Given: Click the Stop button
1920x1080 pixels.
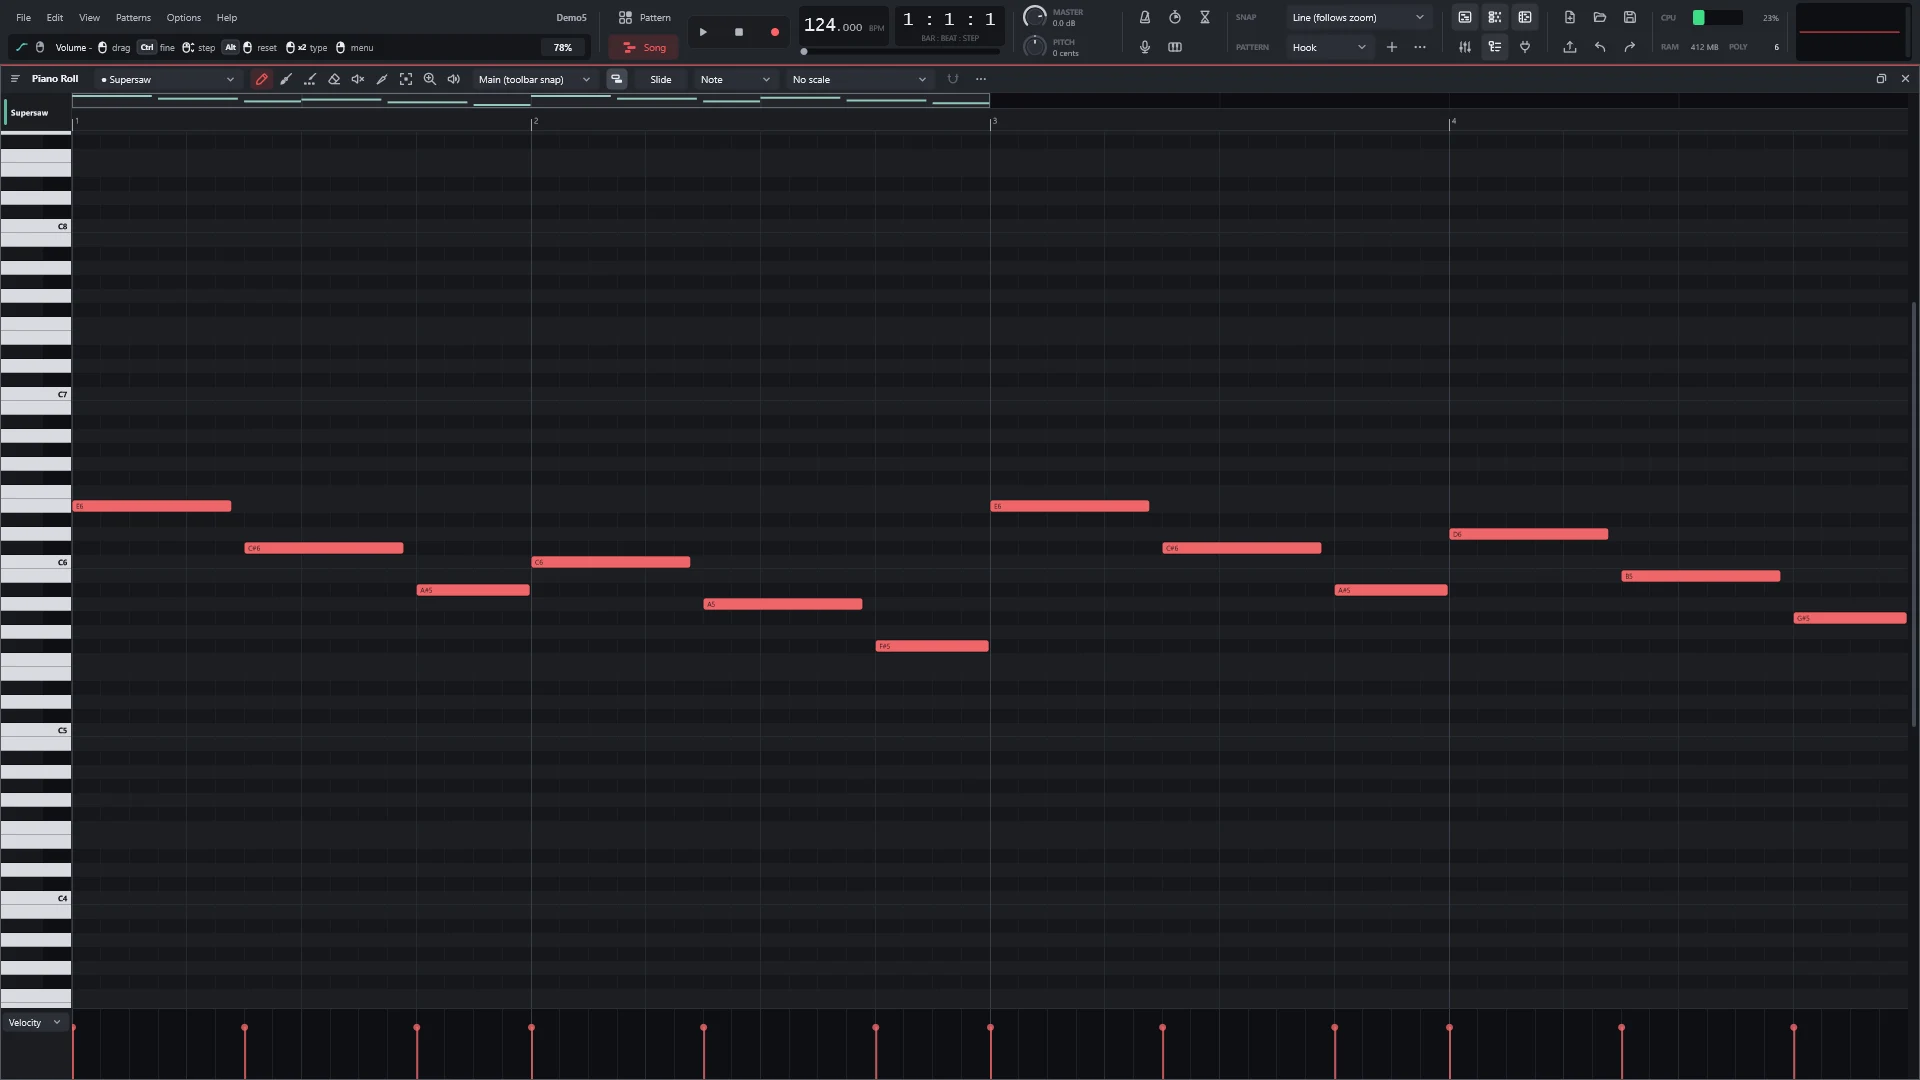Looking at the screenshot, I should [739, 32].
